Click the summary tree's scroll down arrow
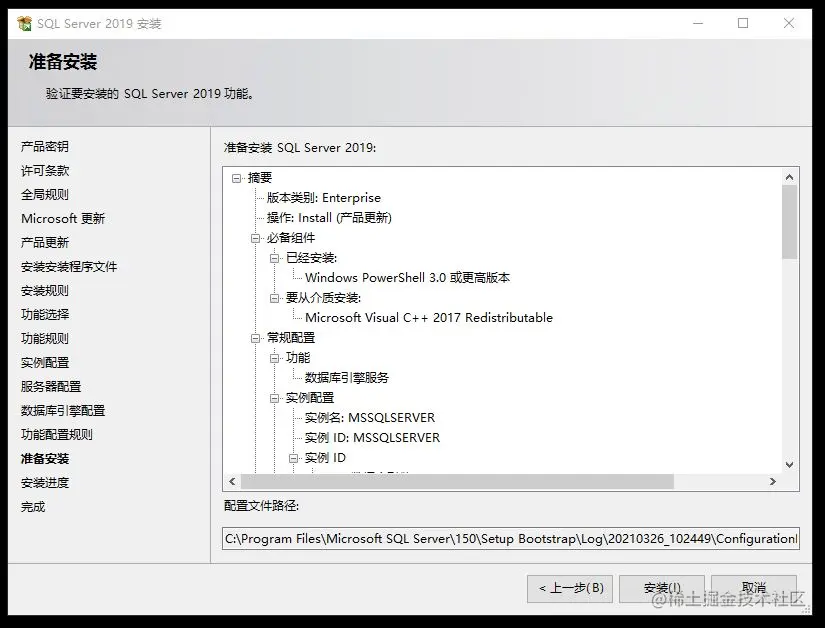 [x=789, y=464]
